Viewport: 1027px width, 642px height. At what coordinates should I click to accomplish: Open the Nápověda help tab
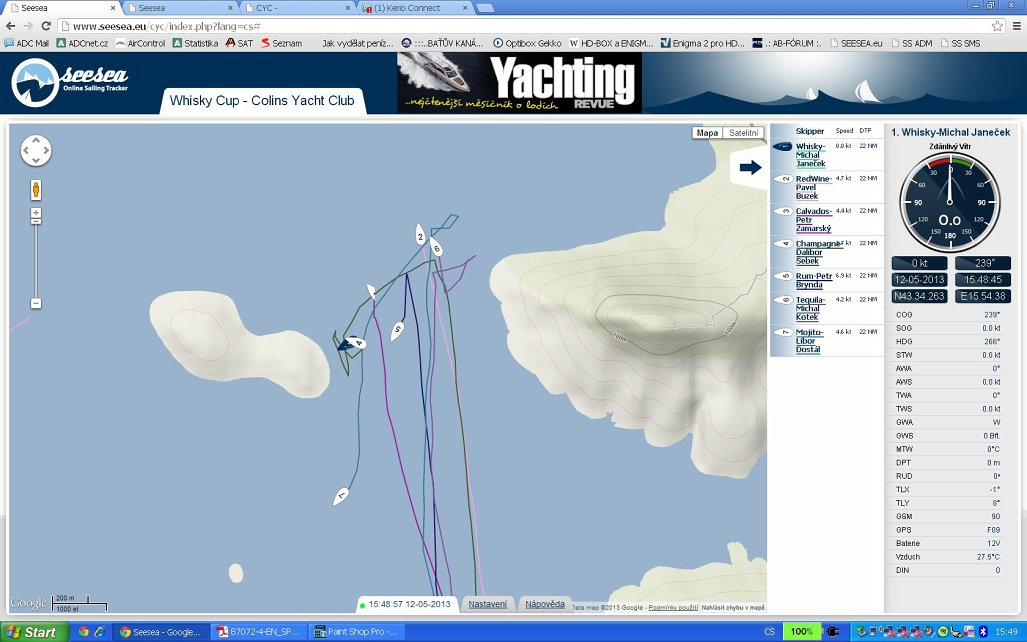[545, 604]
